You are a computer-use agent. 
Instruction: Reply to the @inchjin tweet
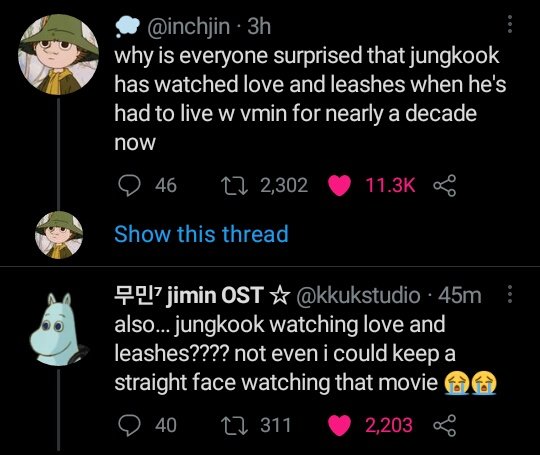(x=129, y=186)
